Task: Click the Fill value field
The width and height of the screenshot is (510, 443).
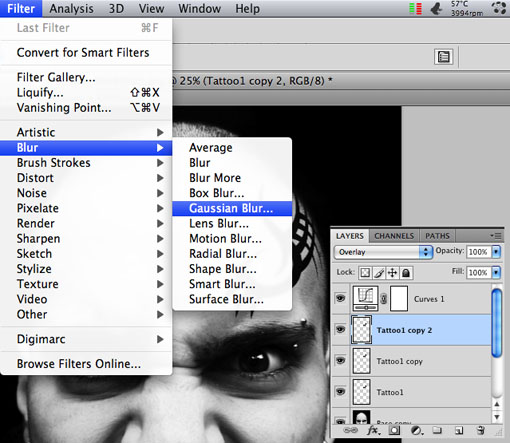Action: pos(479,273)
